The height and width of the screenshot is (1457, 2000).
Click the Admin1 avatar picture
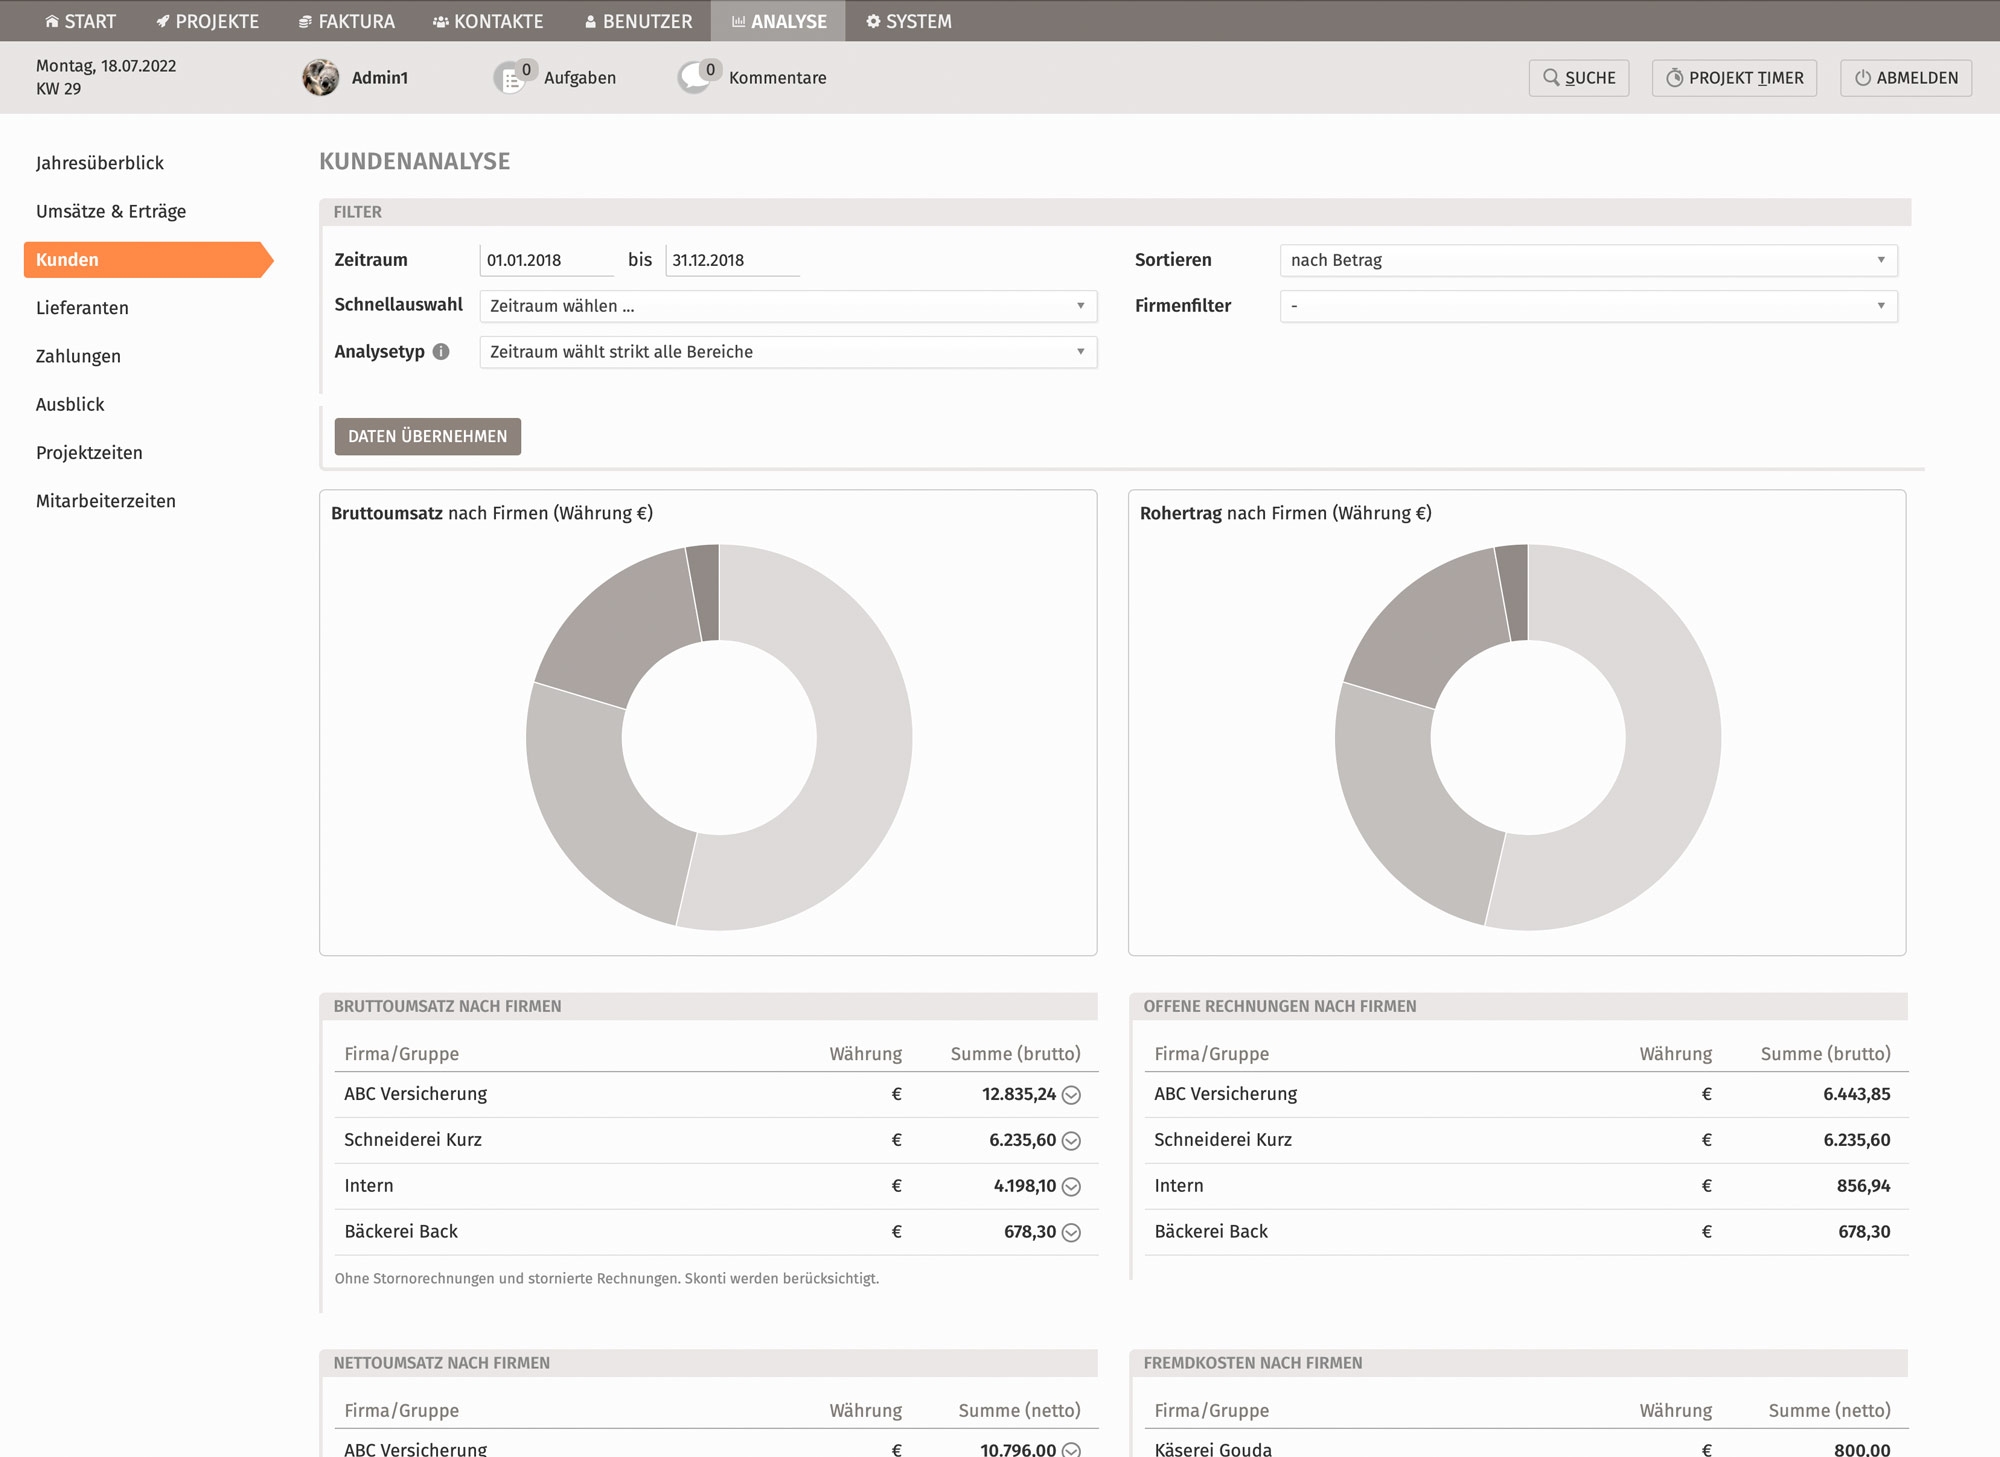[x=321, y=78]
